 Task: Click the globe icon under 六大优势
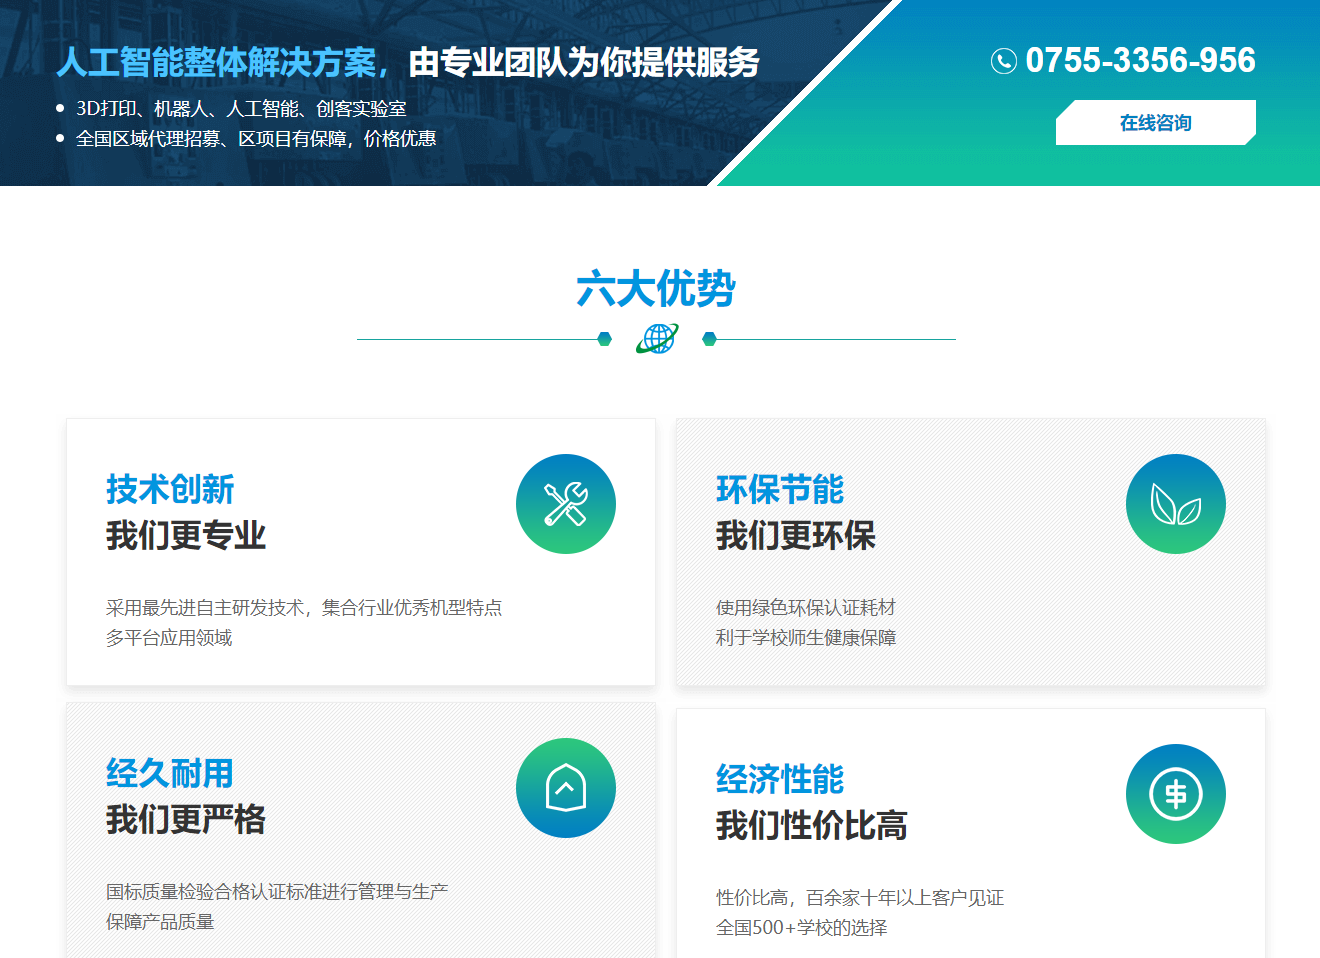pyautogui.click(x=658, y=338)
